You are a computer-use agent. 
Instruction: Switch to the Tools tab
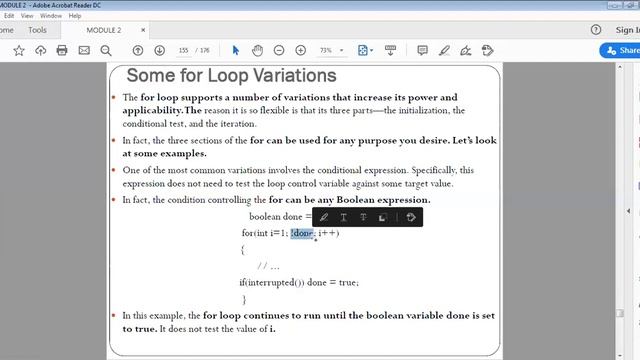(x=38, y=30)
